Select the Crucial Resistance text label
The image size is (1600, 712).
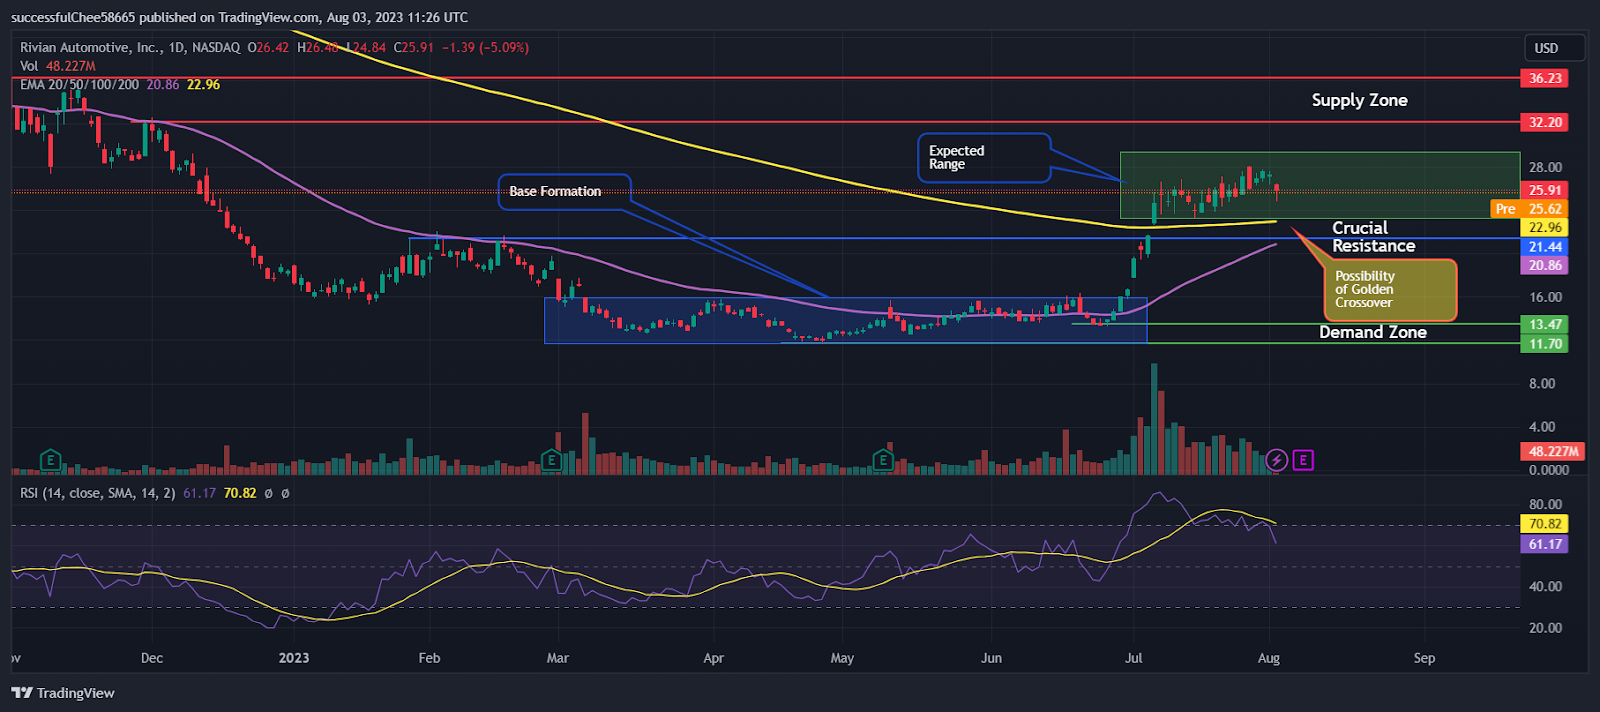tap(1373, 237)
